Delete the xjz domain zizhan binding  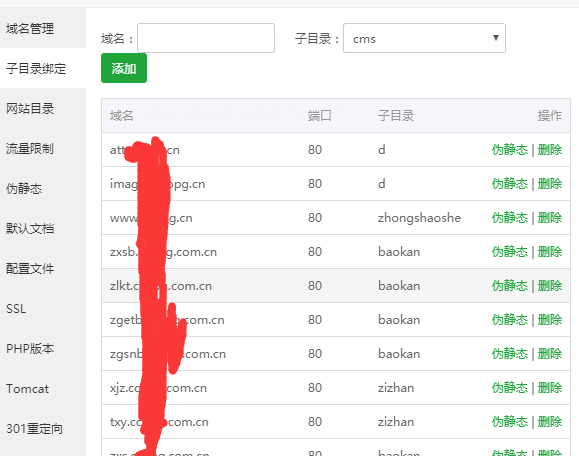tap(550, 388)
